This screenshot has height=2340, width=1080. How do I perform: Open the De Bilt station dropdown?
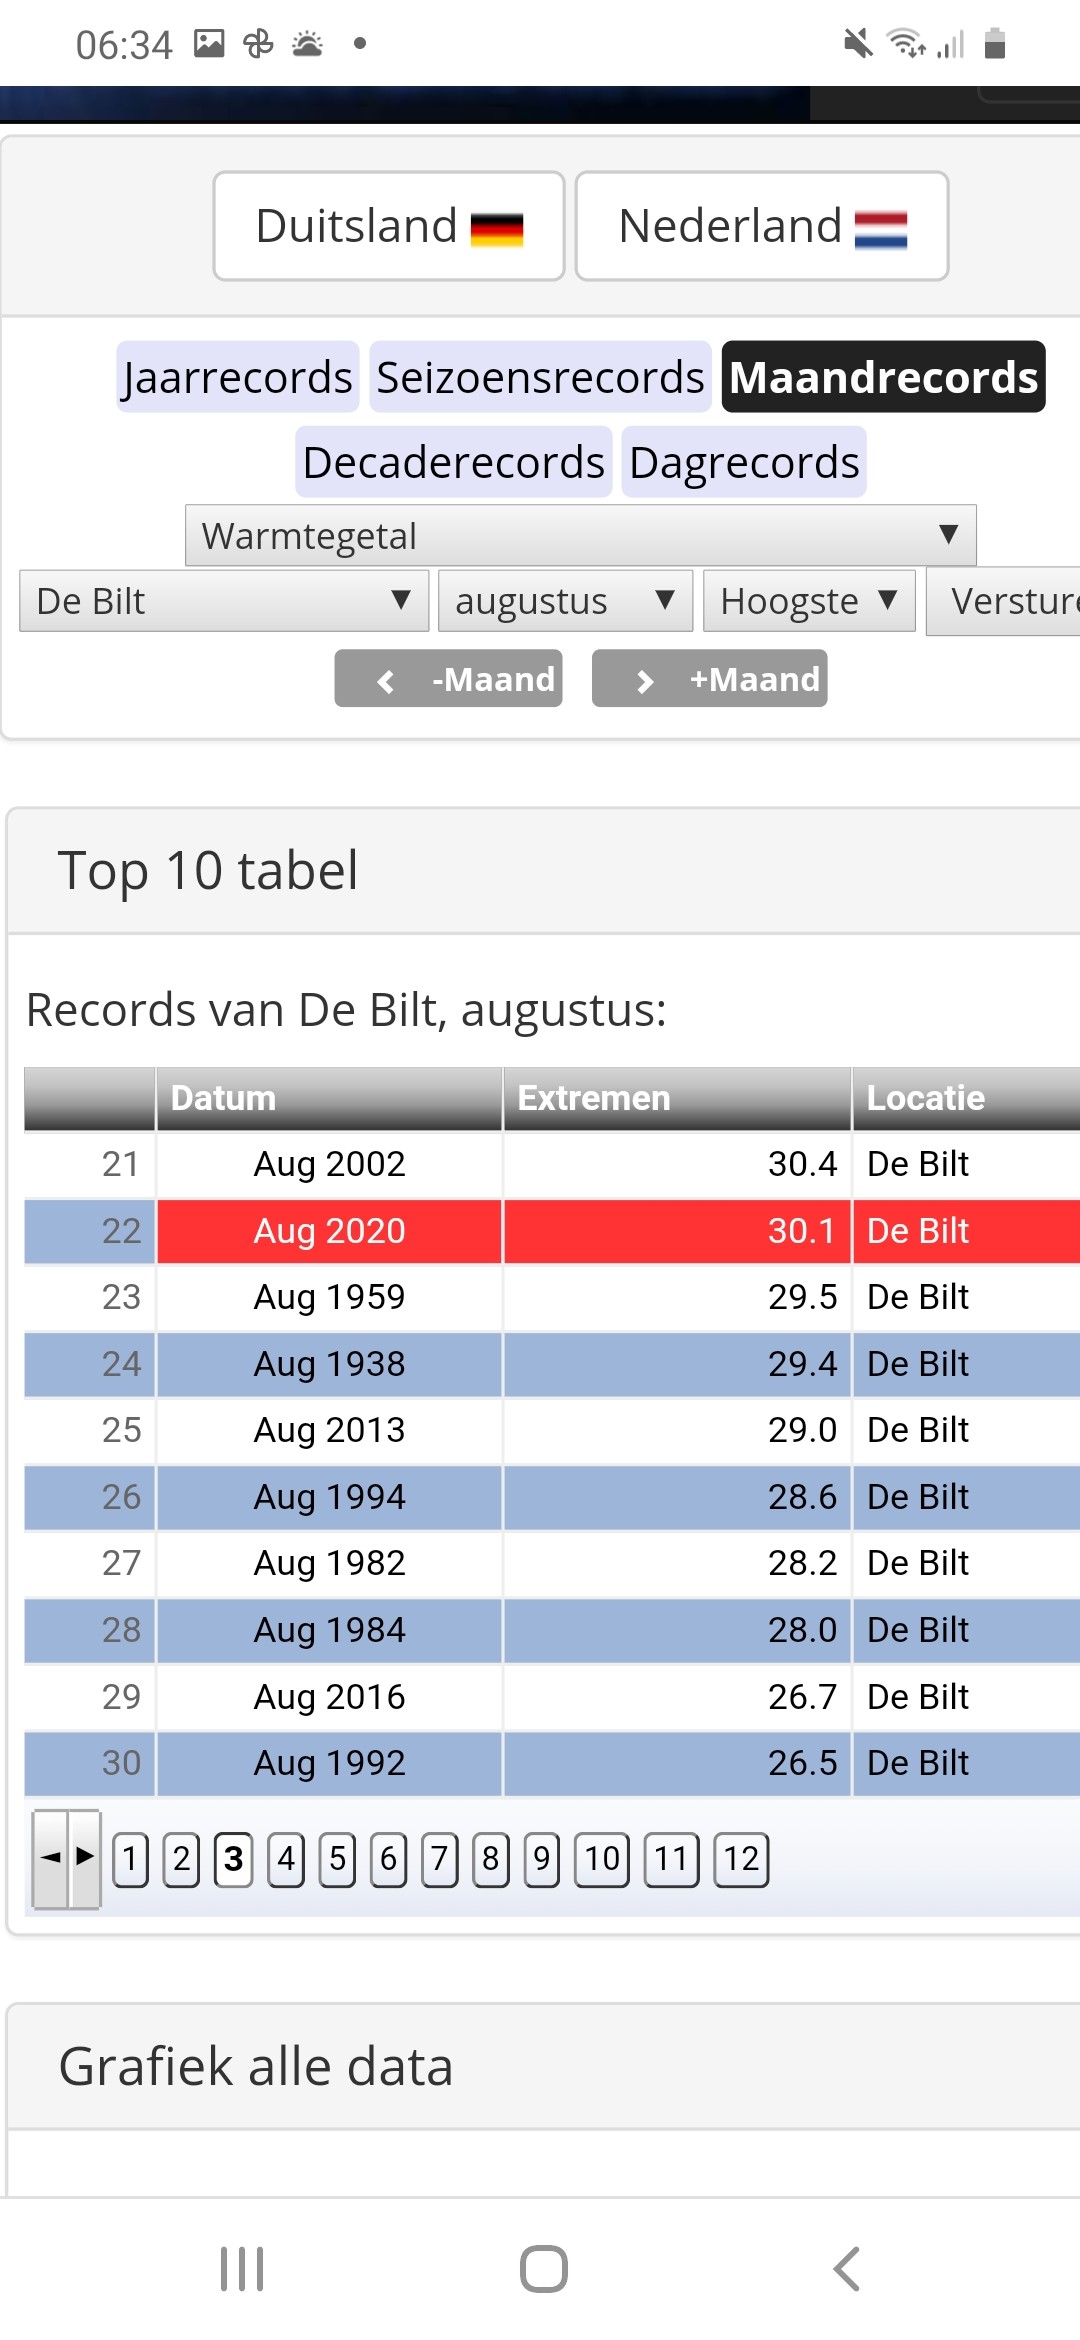(x=224, y=601)
